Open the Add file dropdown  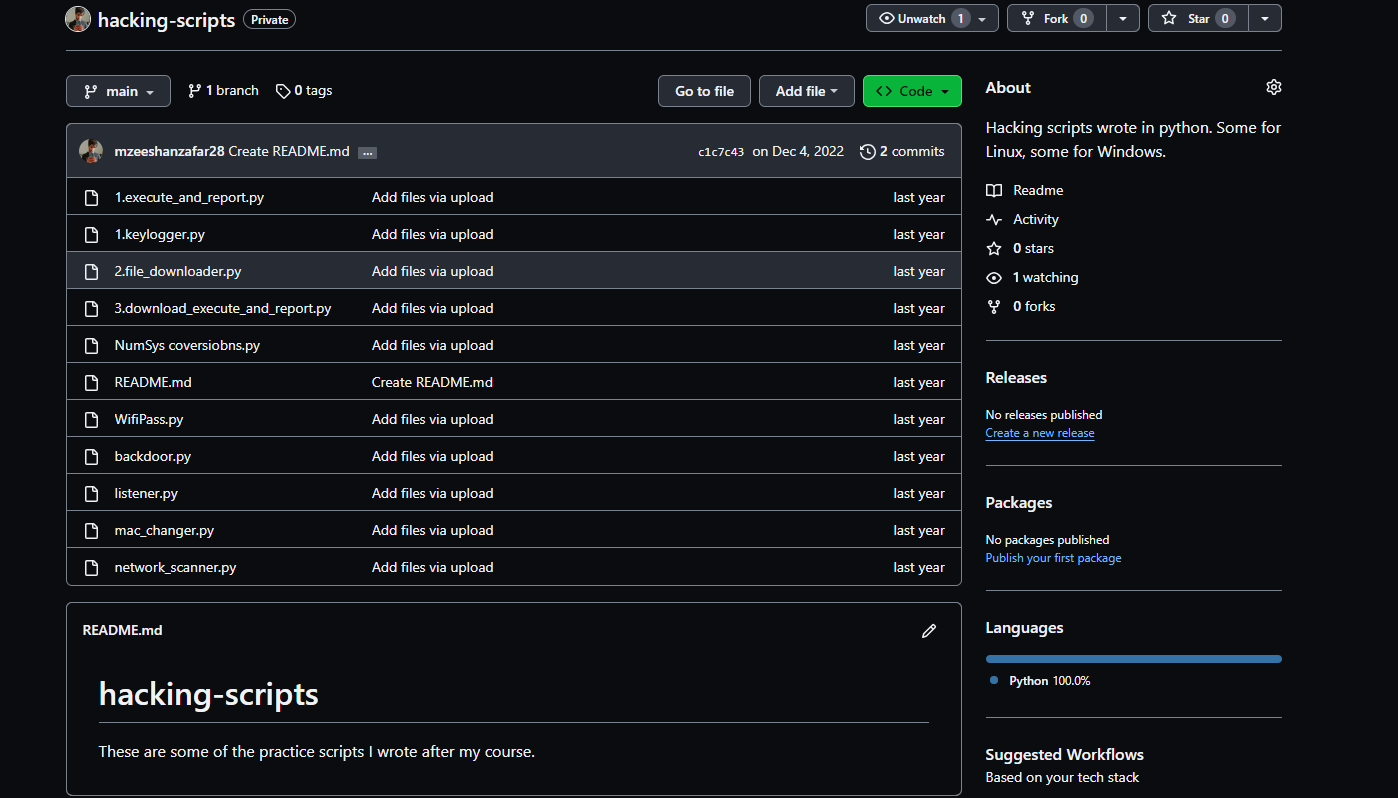807,91
